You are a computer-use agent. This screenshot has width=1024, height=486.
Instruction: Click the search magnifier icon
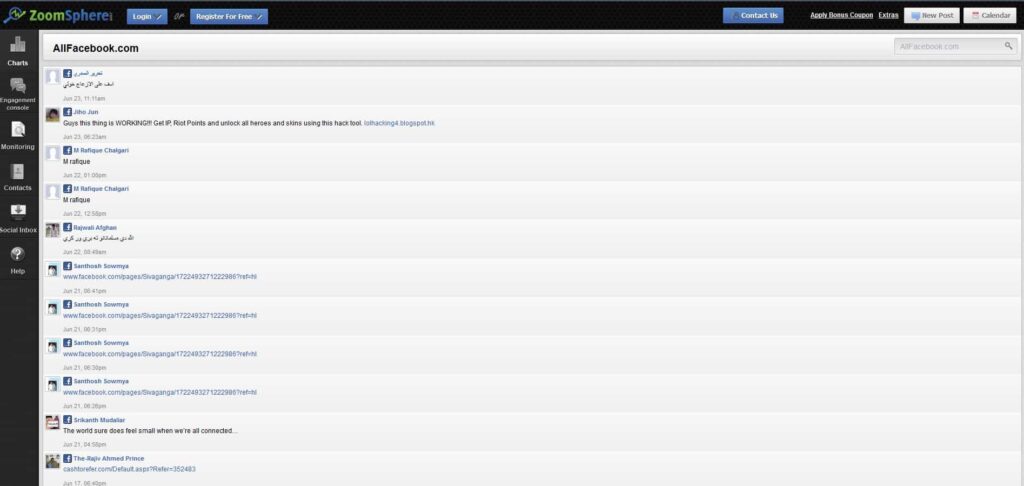coord(1008,46)
